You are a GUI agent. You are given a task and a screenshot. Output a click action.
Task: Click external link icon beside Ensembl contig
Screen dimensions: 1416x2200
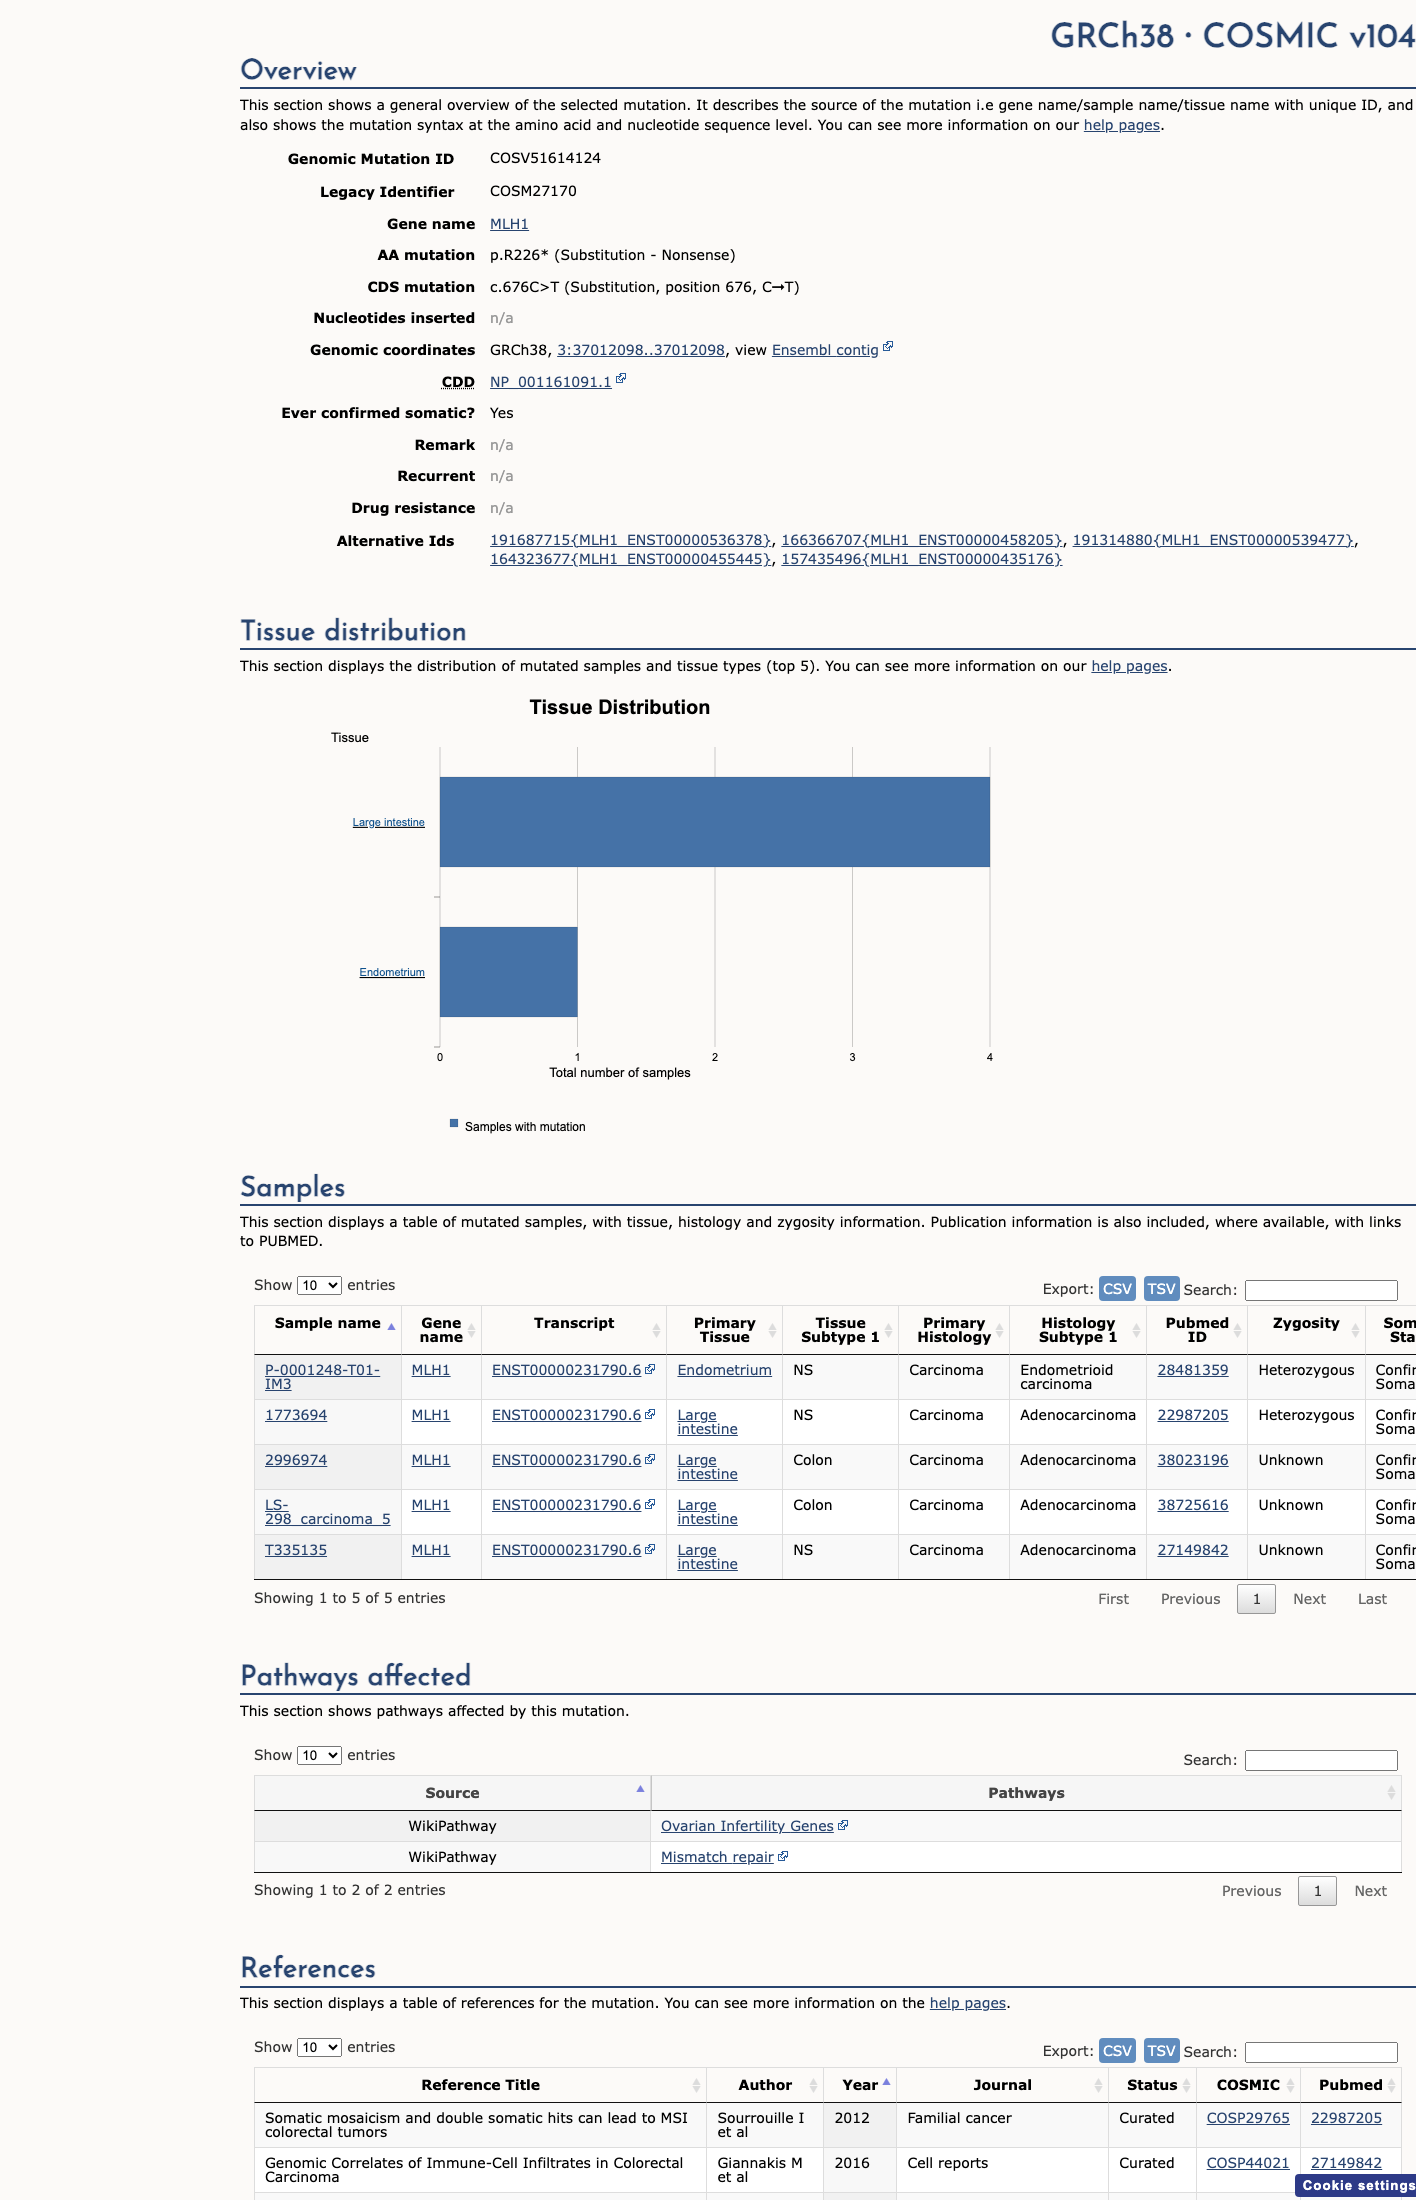click(x=888, y=347)
